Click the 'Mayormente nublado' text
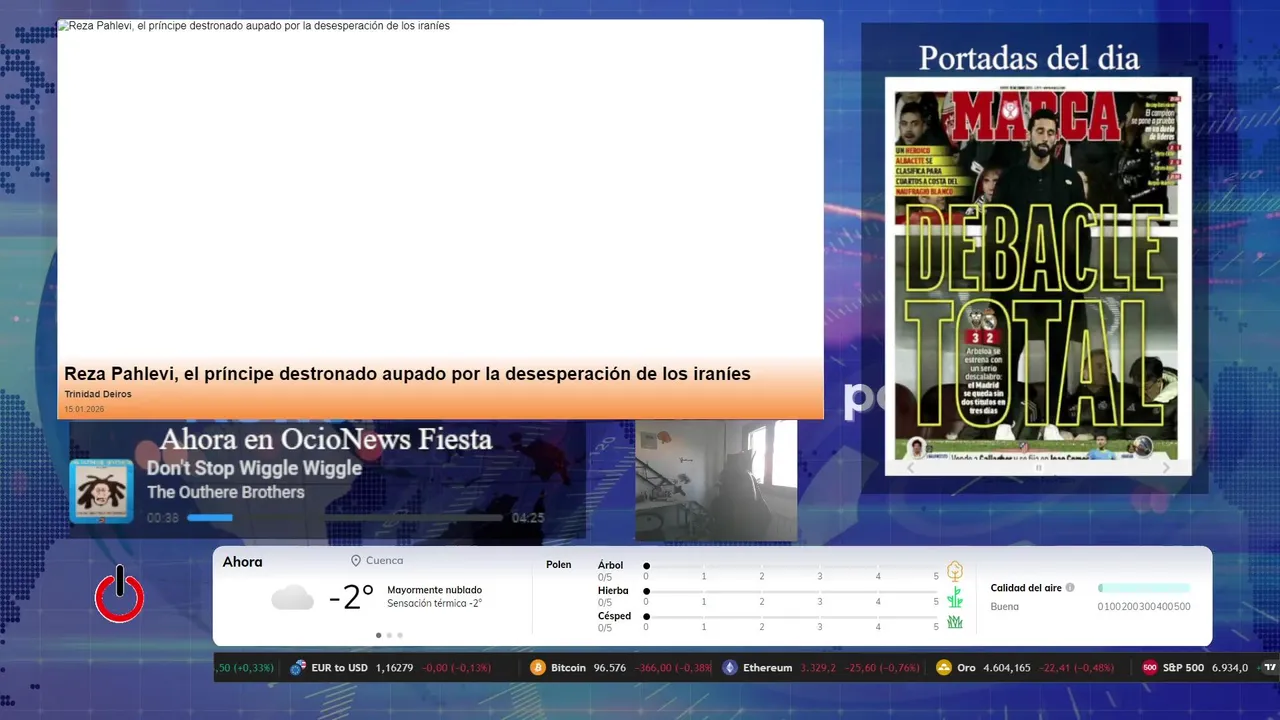 pos(435,590)
